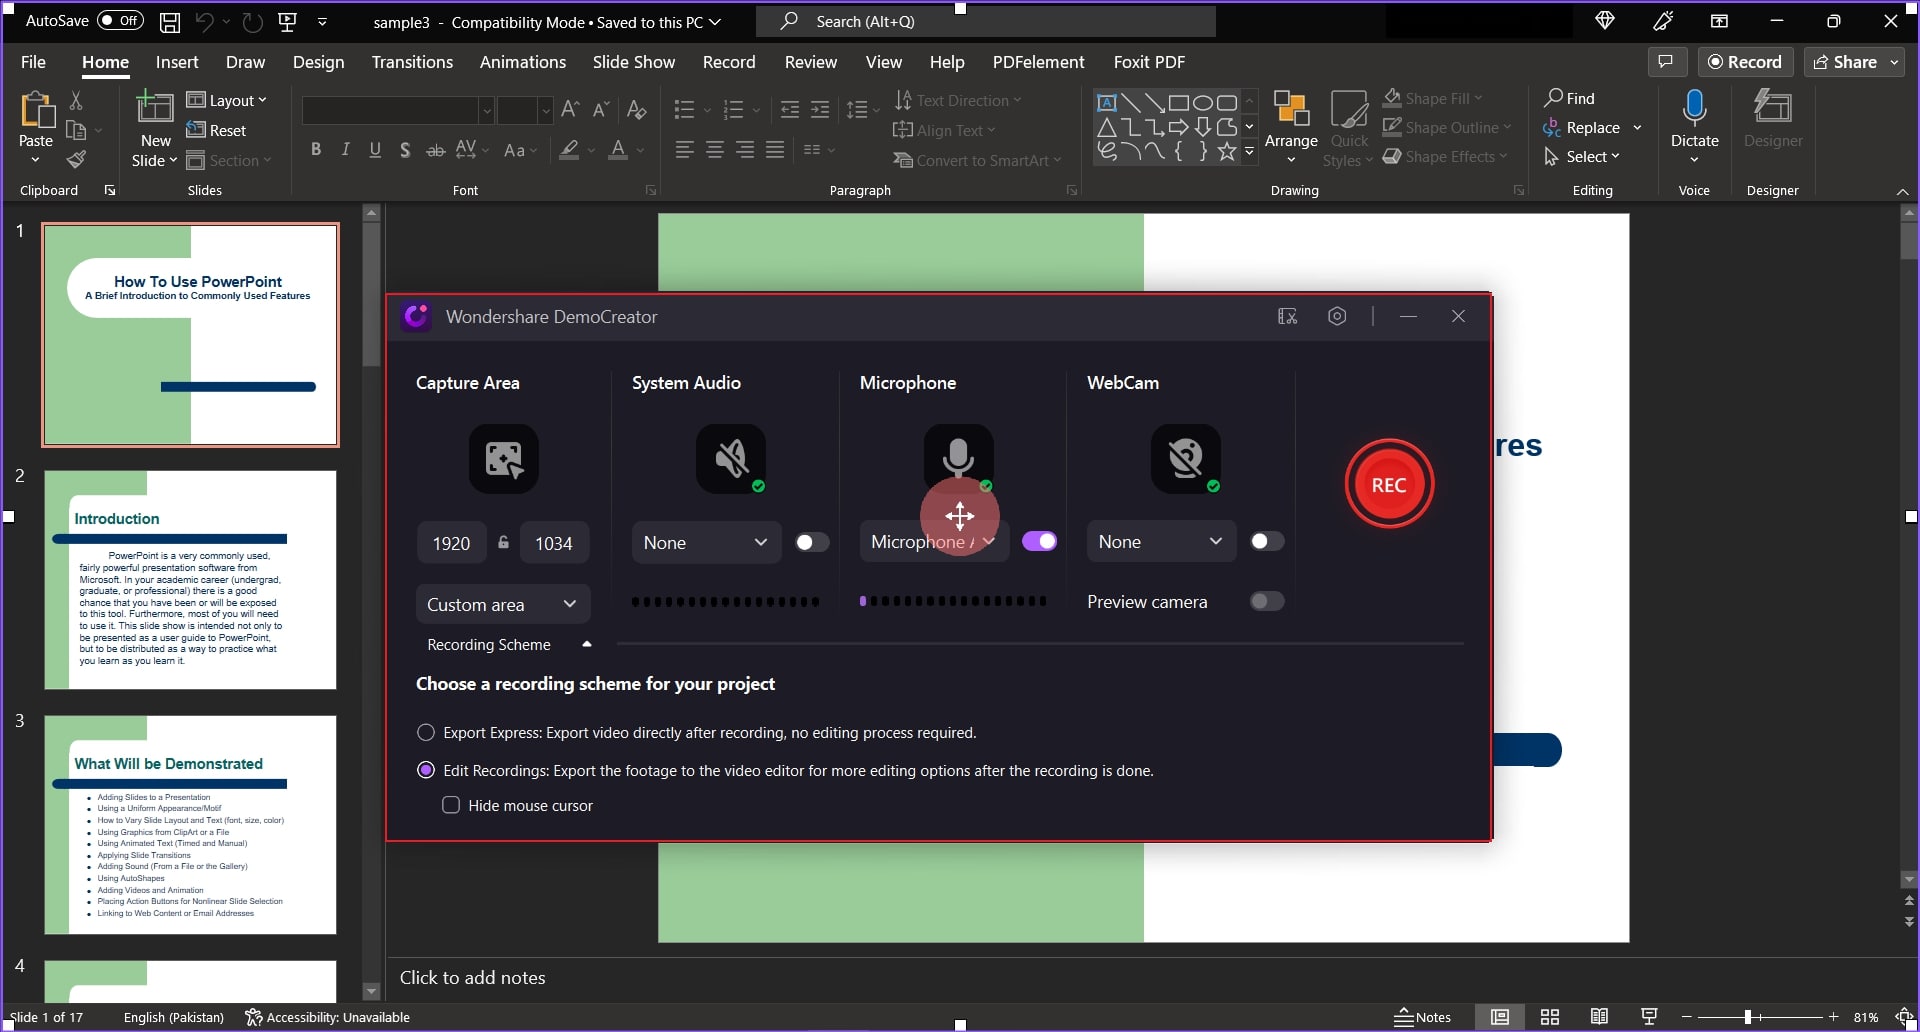Click the DemoCreator screen drawing tool icon

(x=1288, y=316)
